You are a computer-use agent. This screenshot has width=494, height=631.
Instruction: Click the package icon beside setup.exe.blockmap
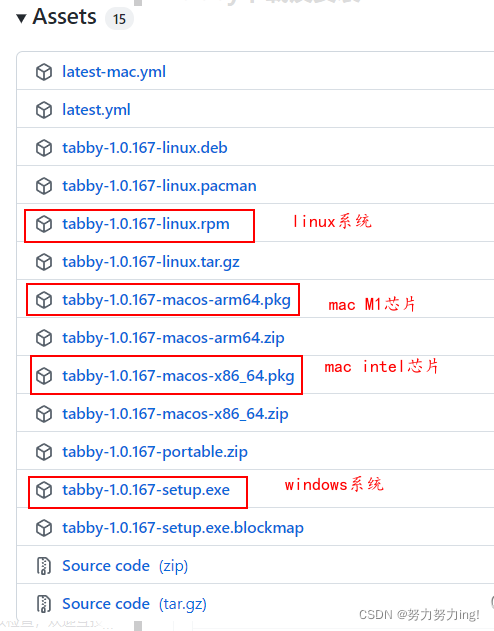[44, 528]
